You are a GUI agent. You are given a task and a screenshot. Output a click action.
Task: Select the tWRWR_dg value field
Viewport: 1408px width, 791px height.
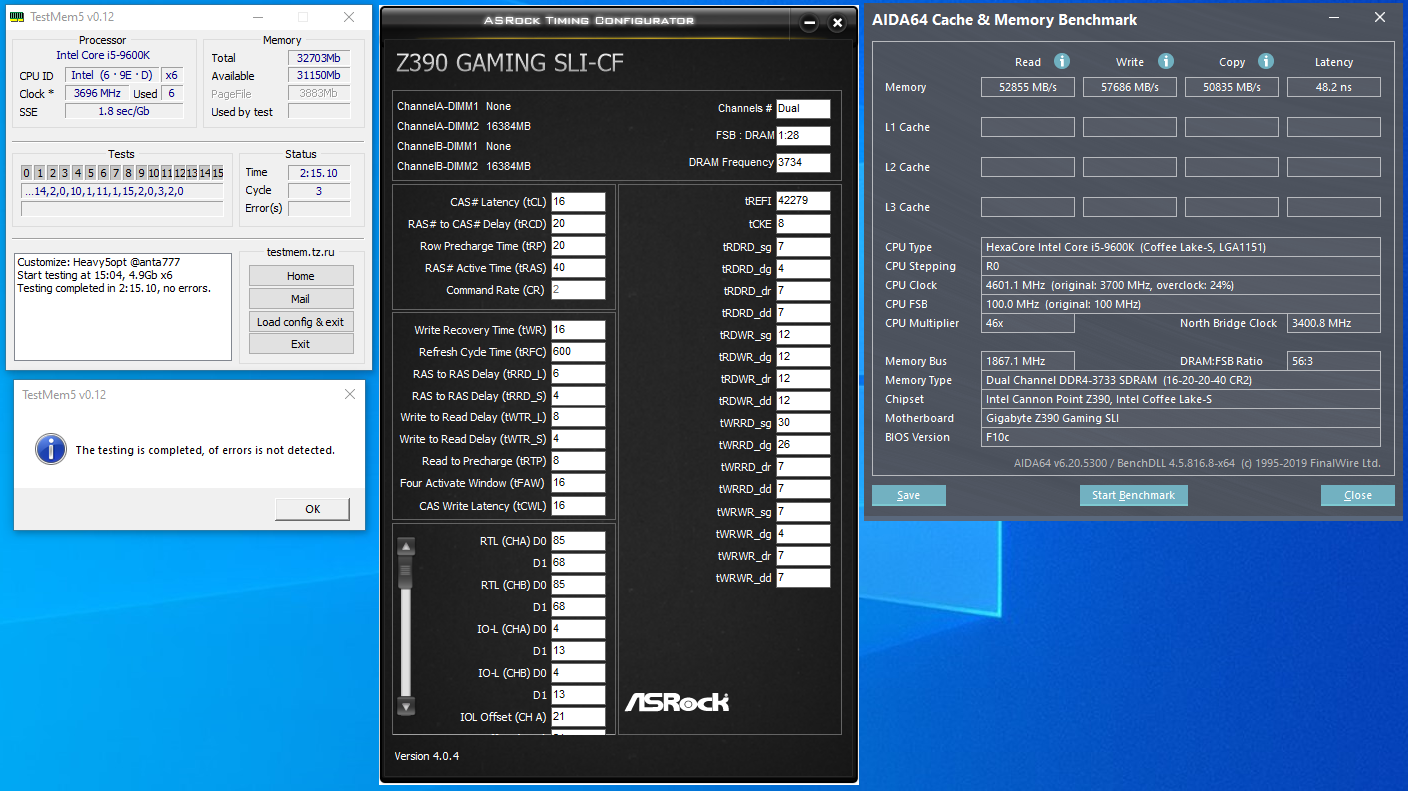click(803, 534)
